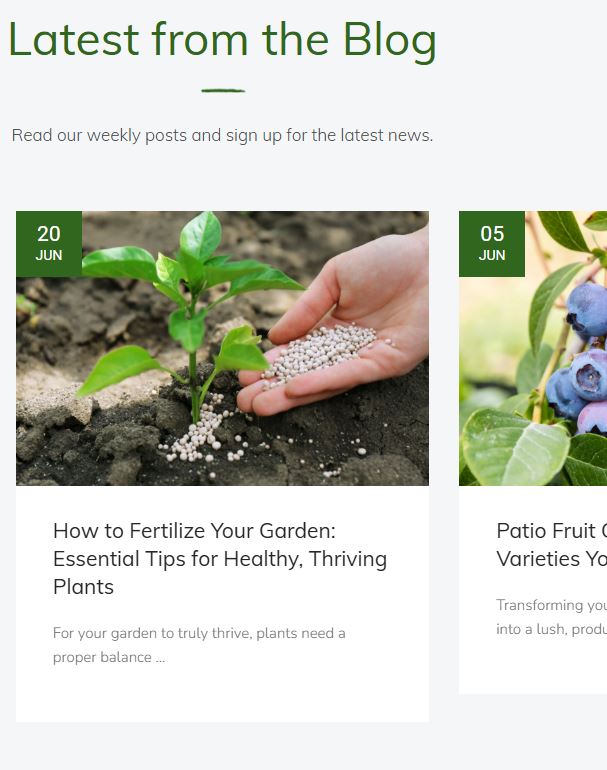Click the 20 JUN date badge
The image size is (607, 770).
tap(49, 243)
